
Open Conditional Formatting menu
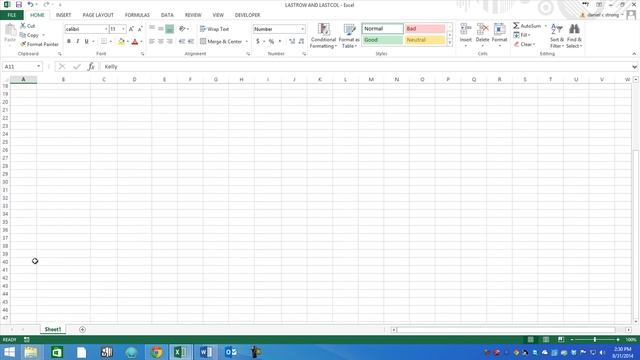tap(323, 36)
